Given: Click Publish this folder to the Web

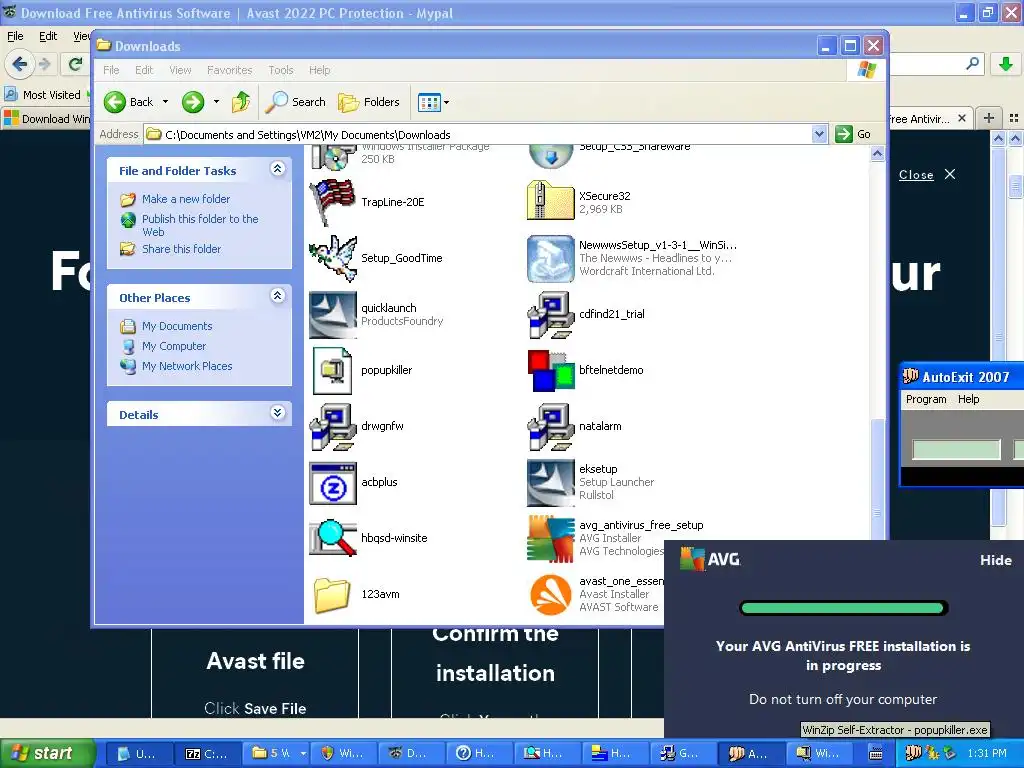Looking at the screenshot, I should [200, 225].
